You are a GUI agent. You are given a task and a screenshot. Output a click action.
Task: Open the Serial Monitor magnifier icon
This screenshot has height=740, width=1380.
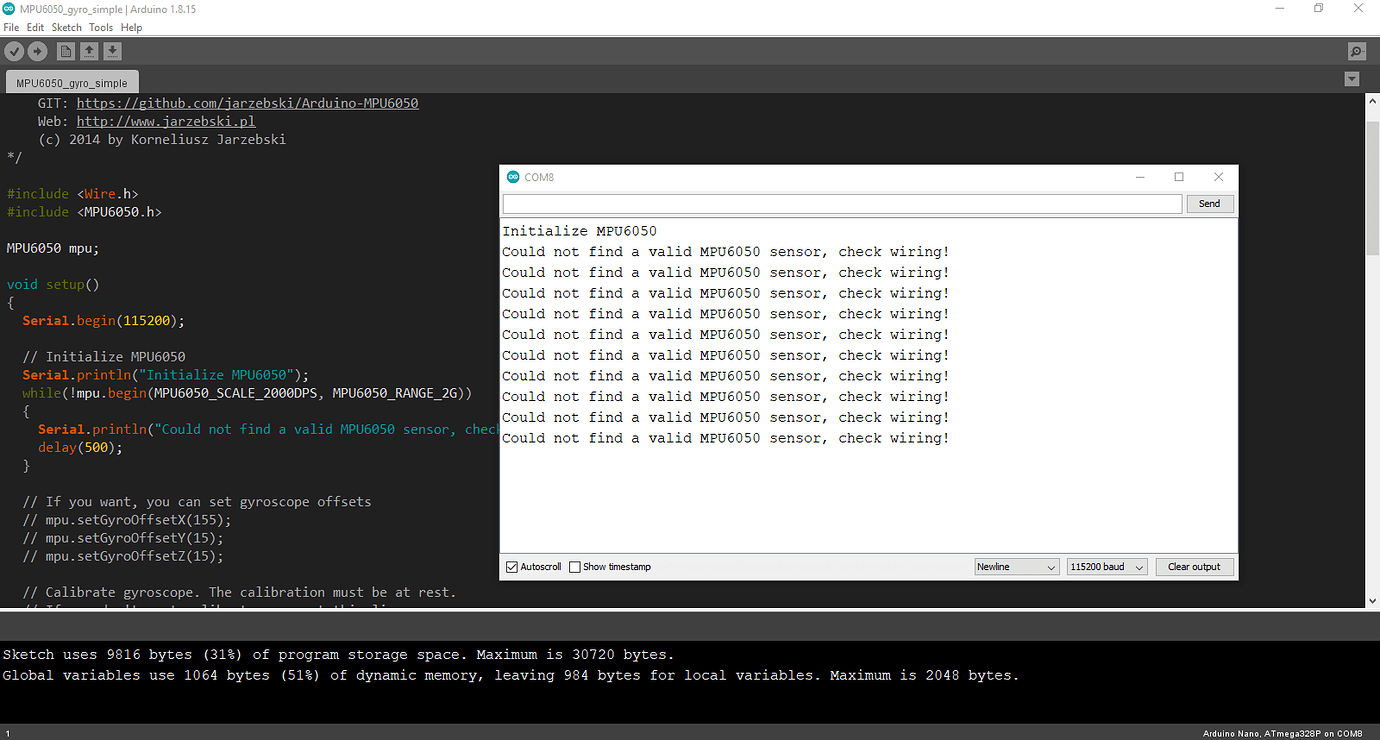[1356, 51]
